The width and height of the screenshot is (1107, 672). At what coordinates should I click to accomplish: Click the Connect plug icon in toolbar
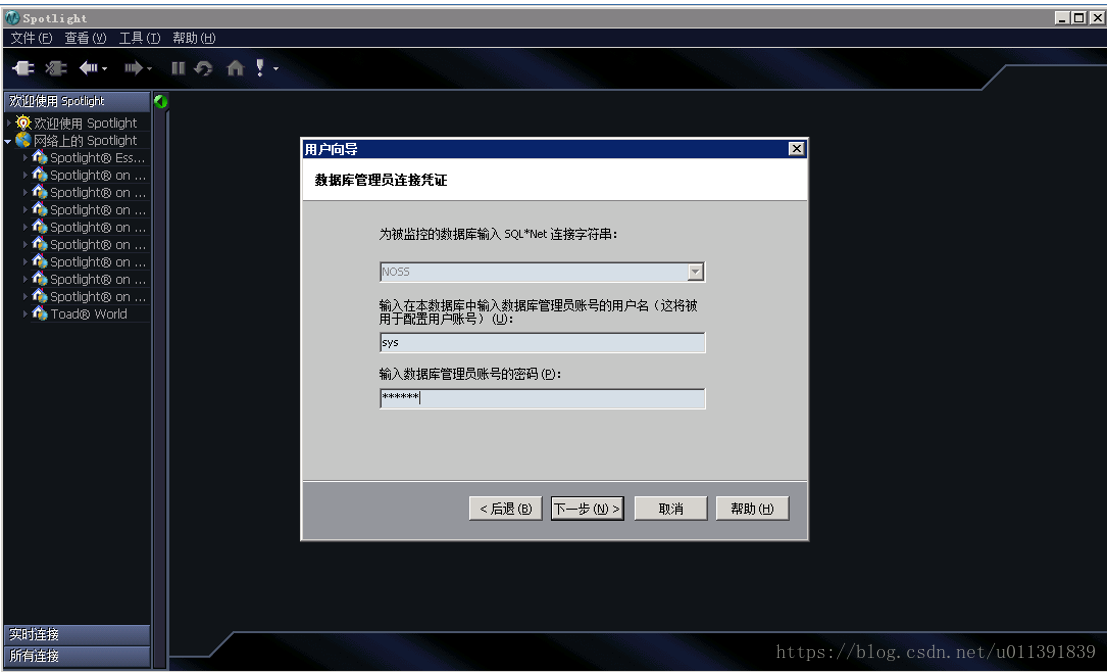click(x=23, y=68)
